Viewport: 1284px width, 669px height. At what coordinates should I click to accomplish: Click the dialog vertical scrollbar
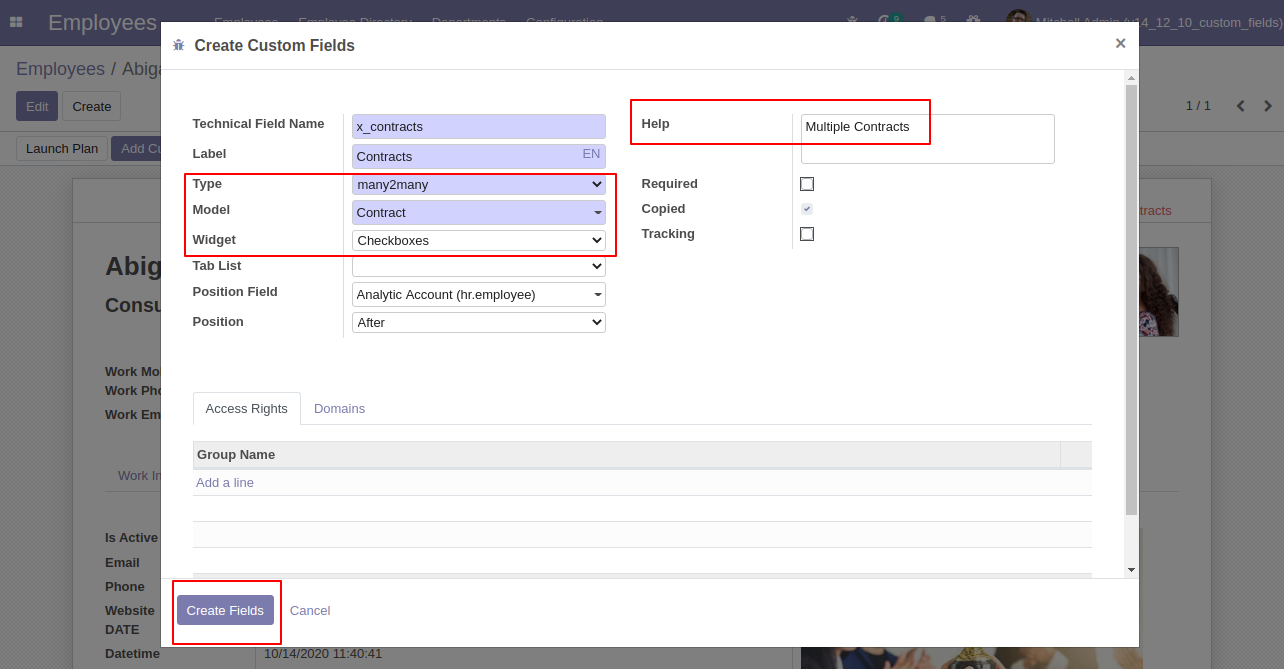(x=1131, y=300)
